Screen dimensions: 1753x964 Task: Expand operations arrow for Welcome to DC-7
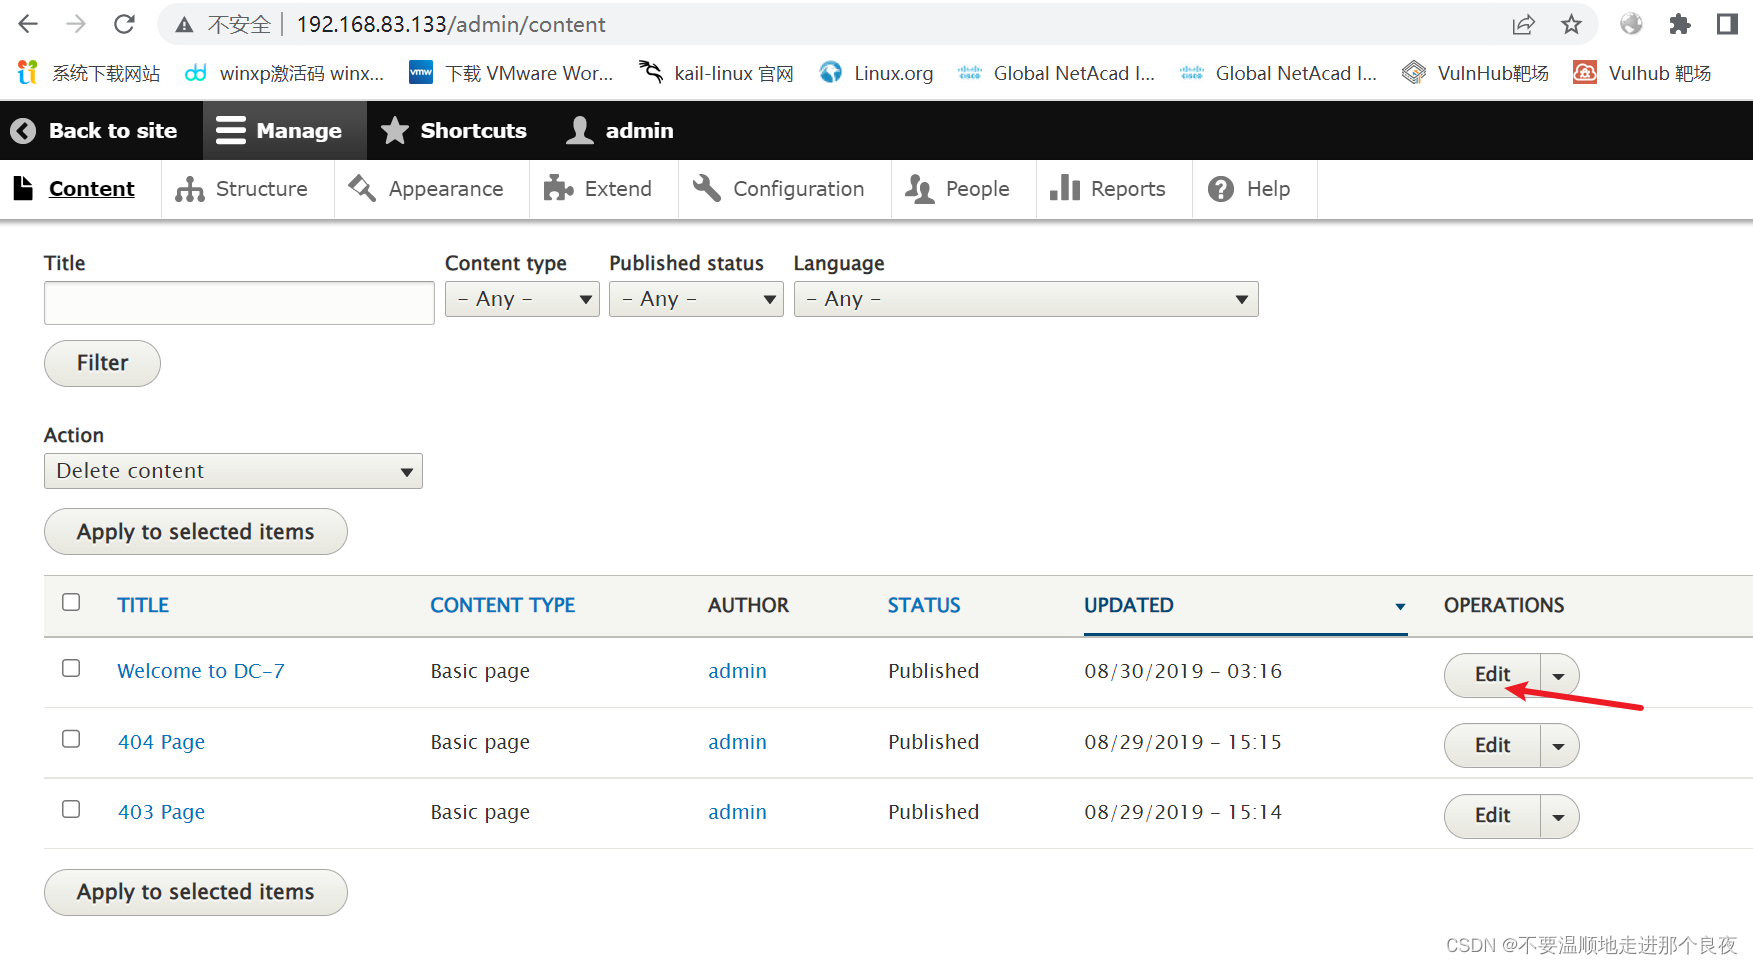[1559, 676]
